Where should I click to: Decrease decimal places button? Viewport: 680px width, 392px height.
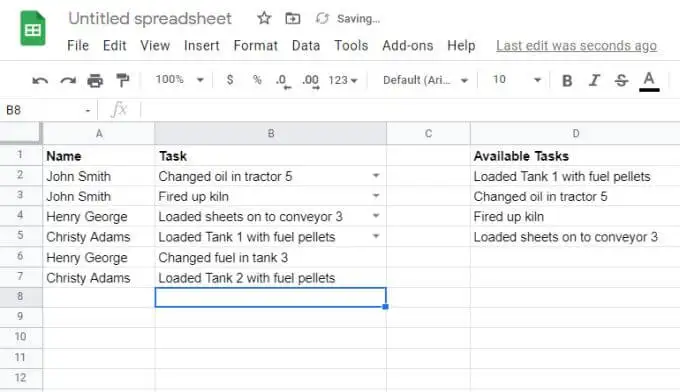[283, 81]
